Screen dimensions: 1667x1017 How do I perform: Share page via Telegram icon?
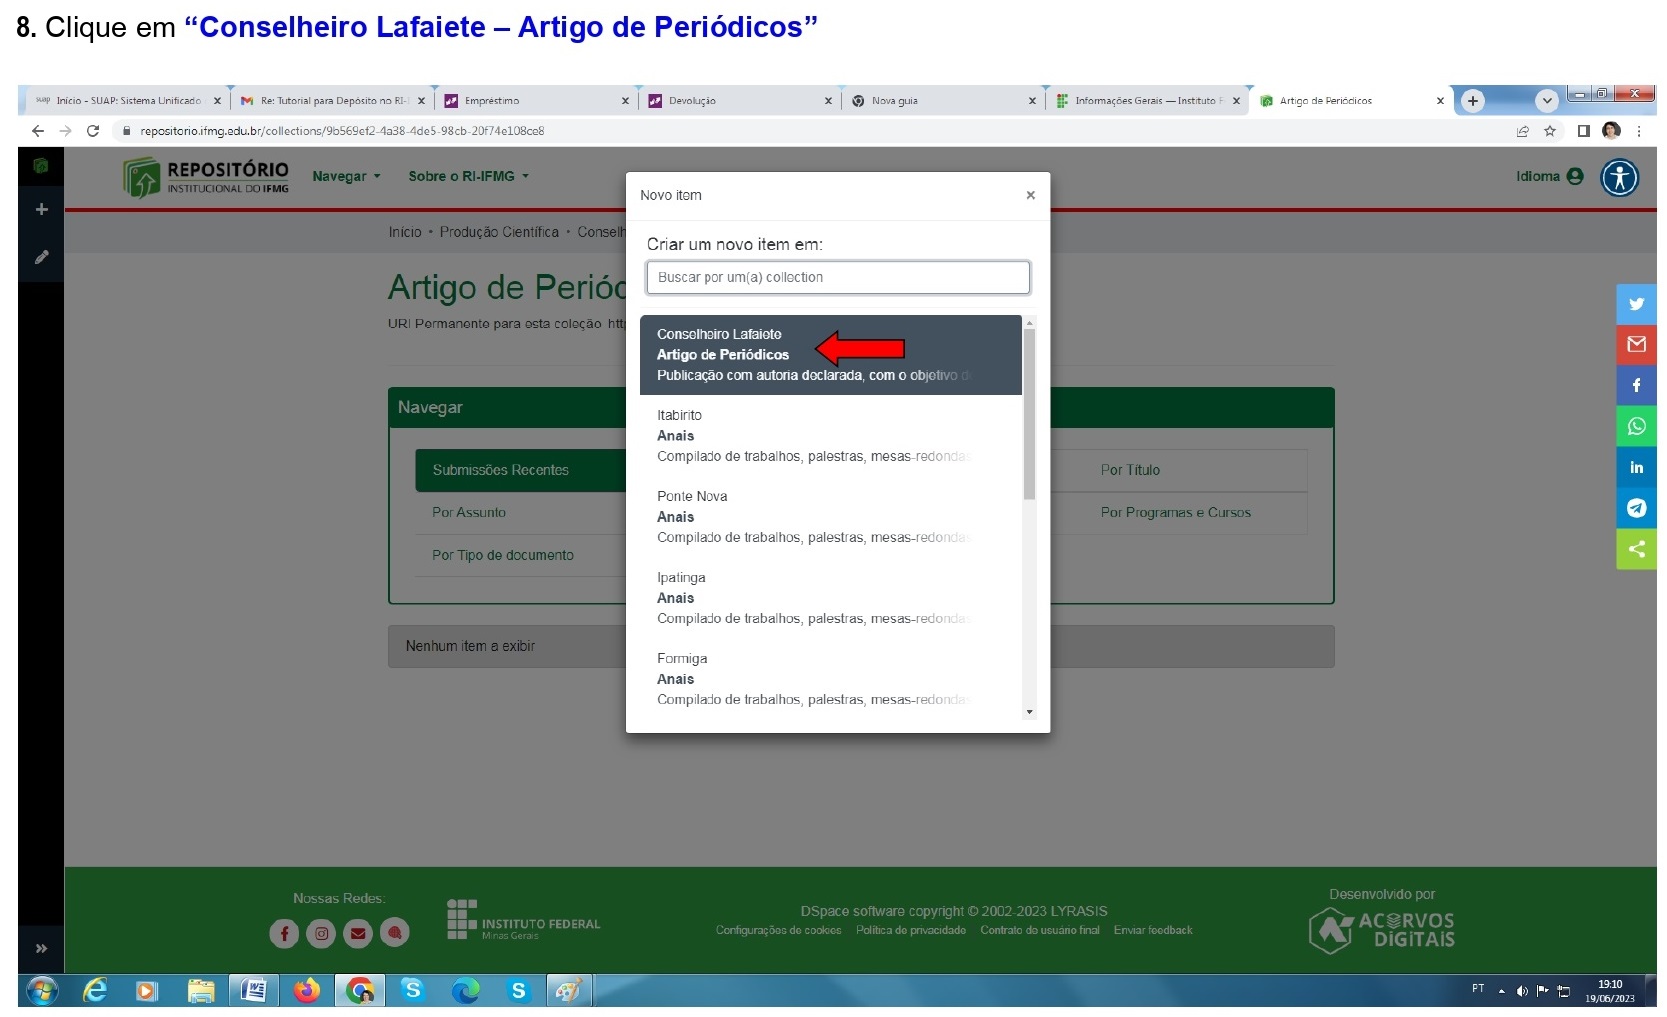[x=1636, y=508]
